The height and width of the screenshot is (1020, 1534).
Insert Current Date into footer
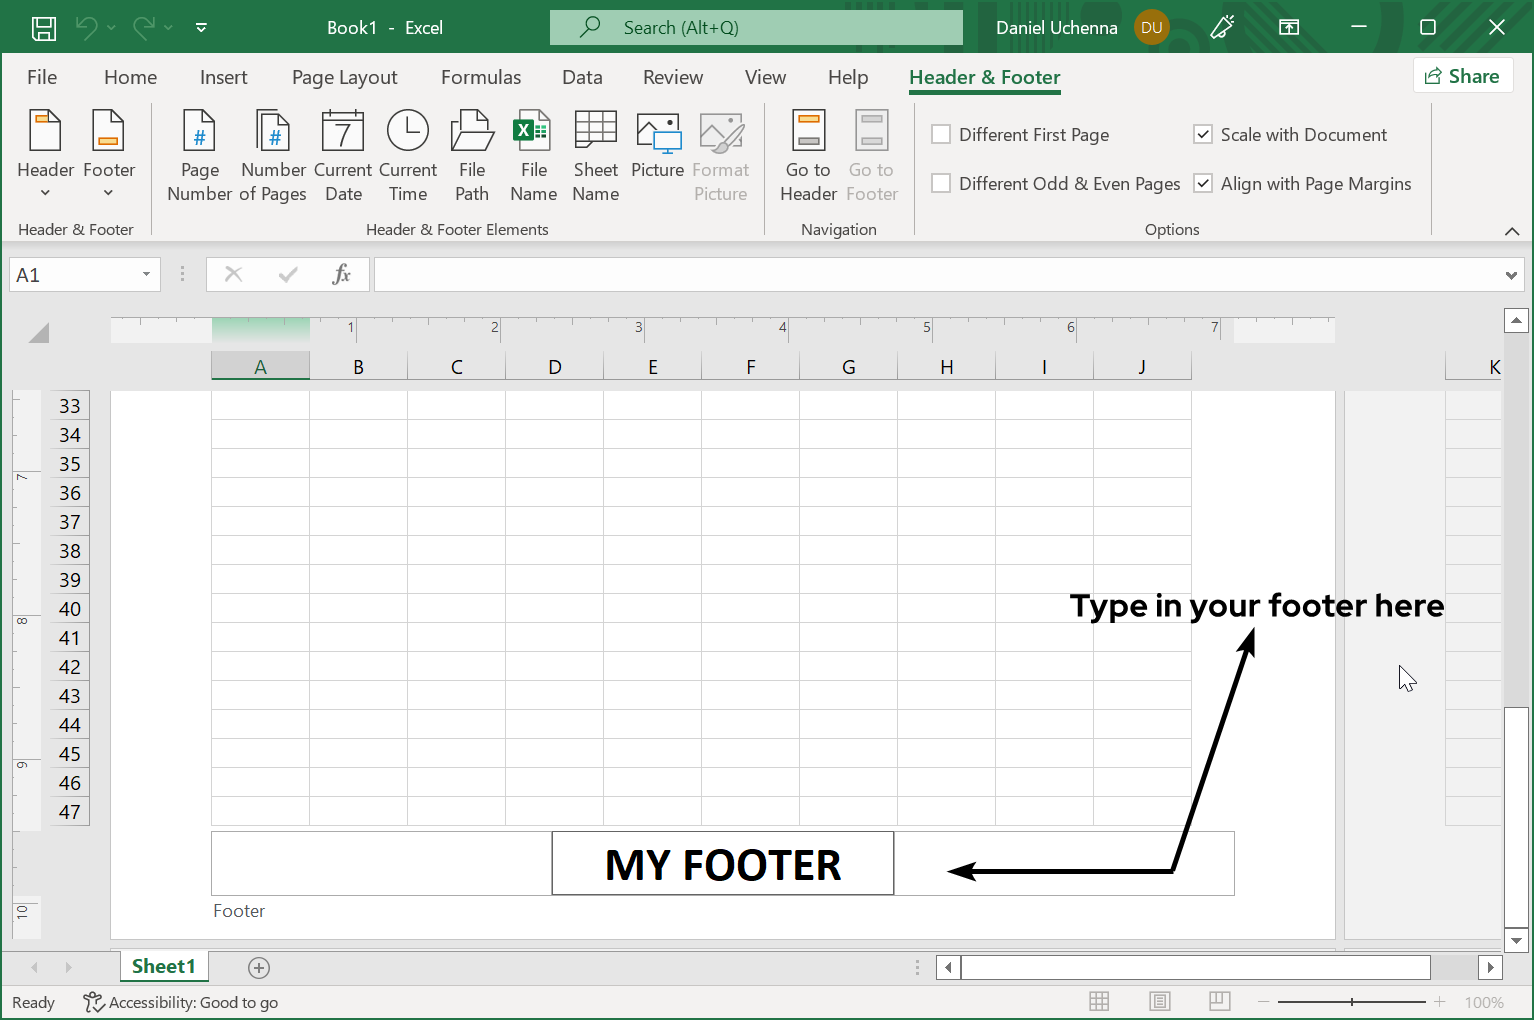(x=343, y=155)
